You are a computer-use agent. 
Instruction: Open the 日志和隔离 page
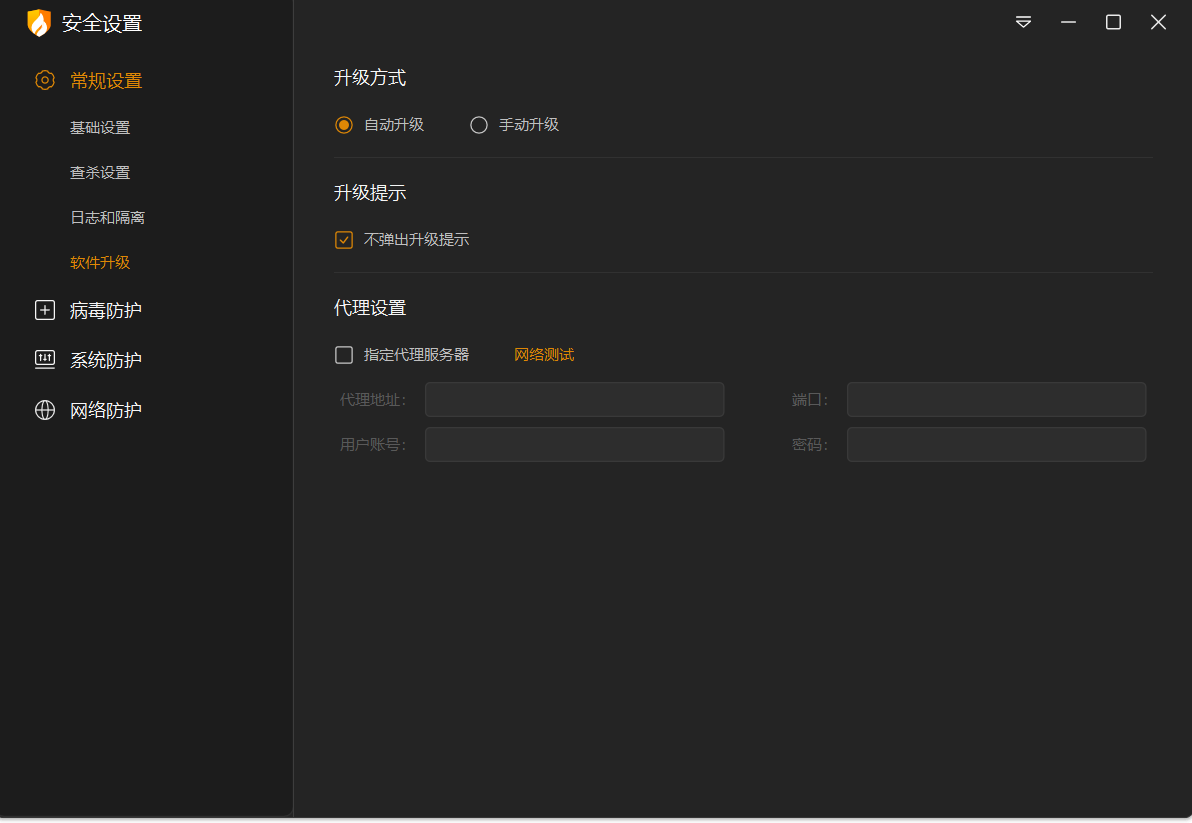(x=107, y=217)
